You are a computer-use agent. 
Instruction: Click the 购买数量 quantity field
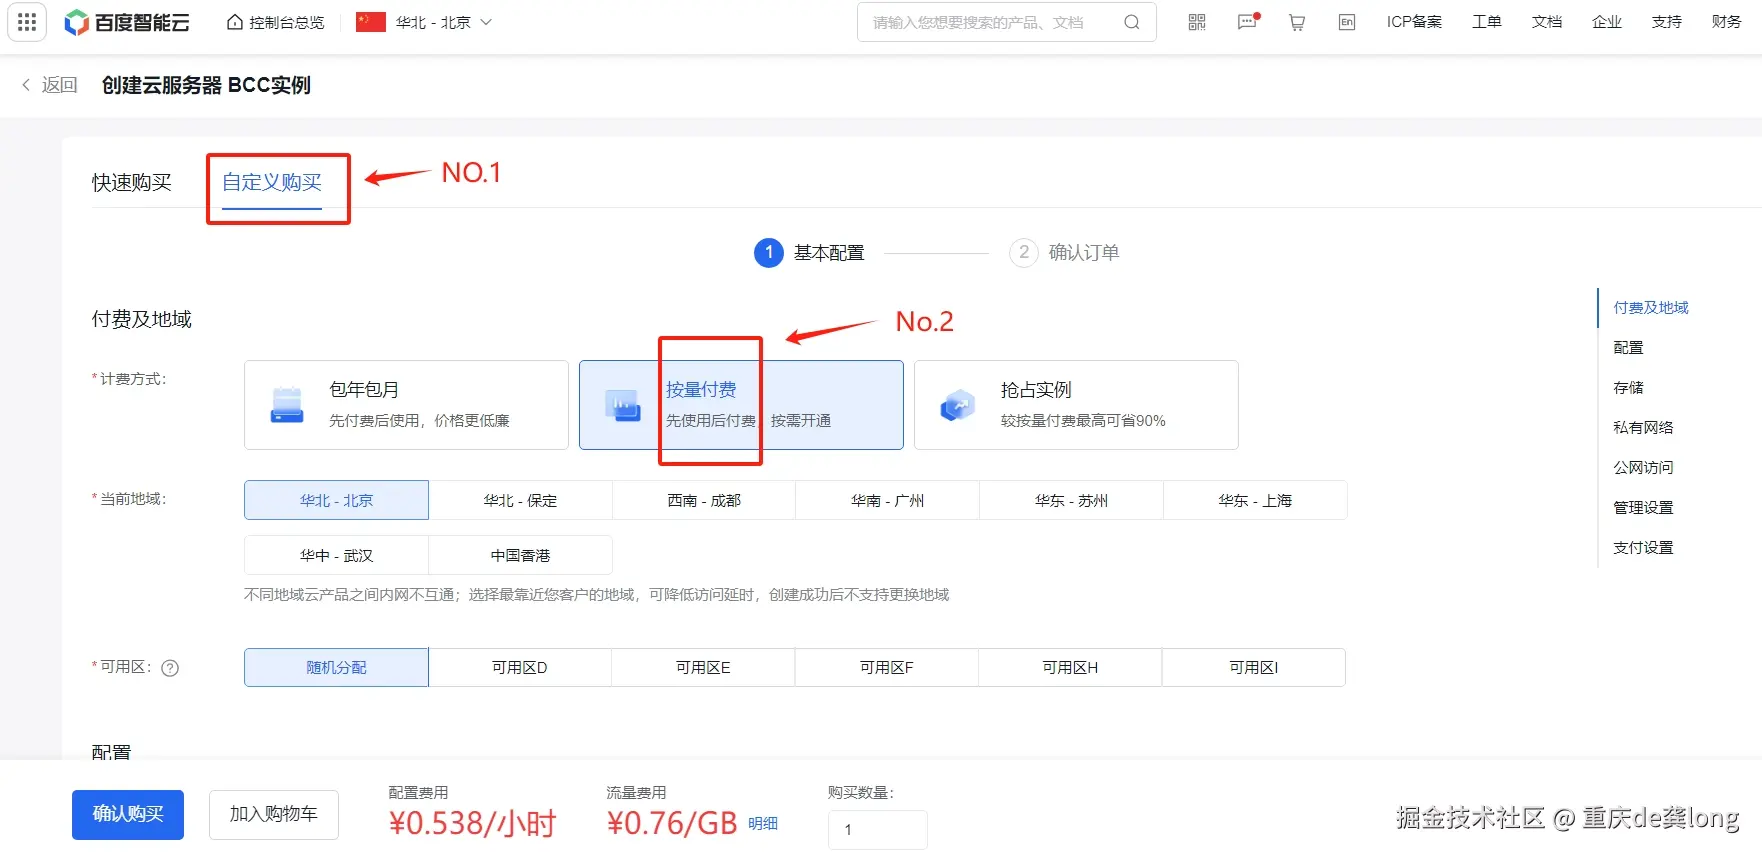(878, 830)
